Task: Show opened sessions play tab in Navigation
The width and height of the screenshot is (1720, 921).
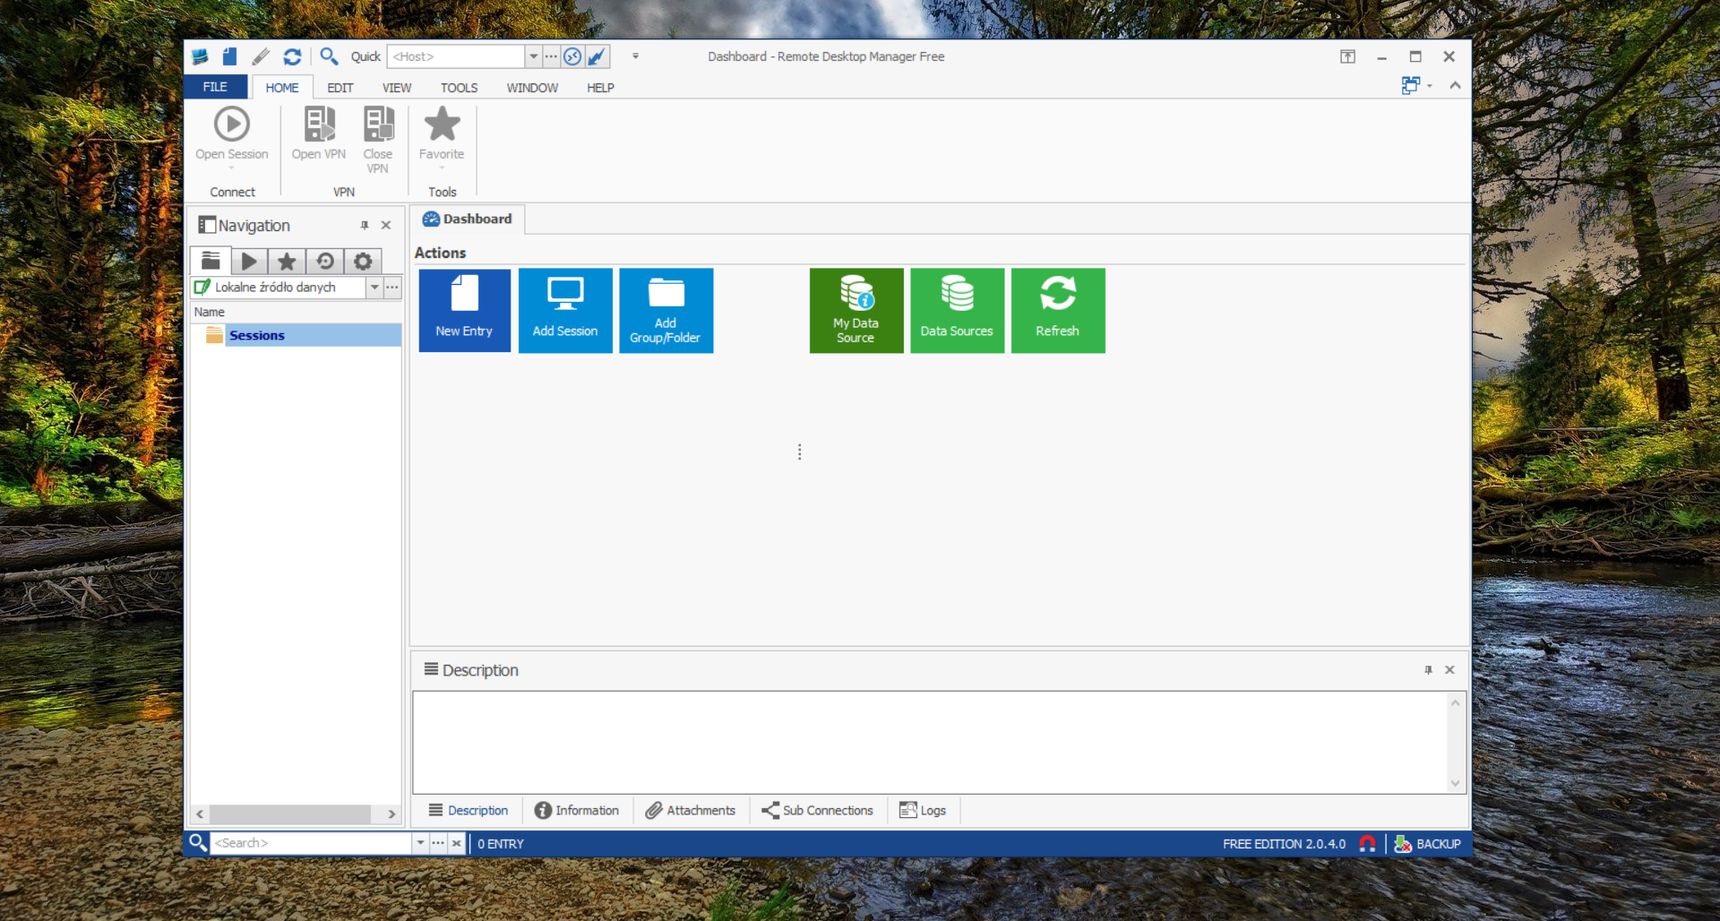Action: [x=249, y=261]
